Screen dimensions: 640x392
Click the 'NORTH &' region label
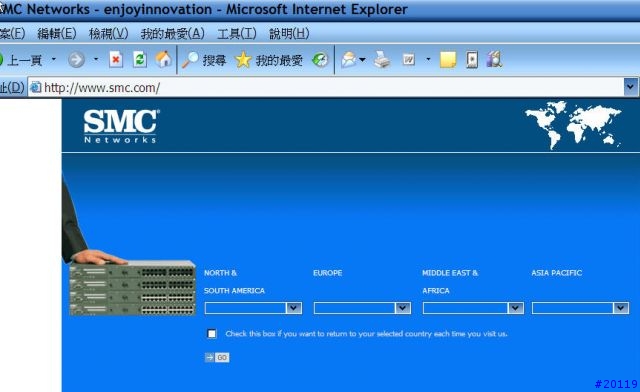point(220,273)
